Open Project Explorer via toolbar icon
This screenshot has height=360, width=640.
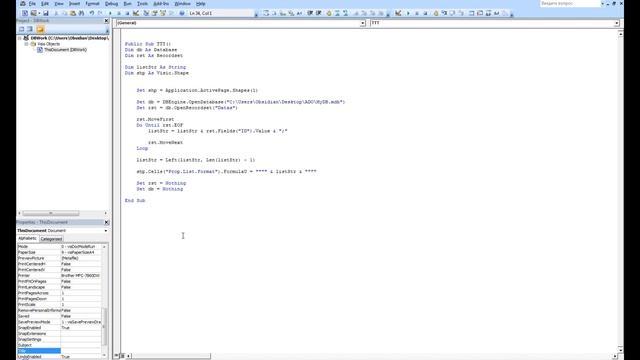pyautogui.click(x=146, y=13)
